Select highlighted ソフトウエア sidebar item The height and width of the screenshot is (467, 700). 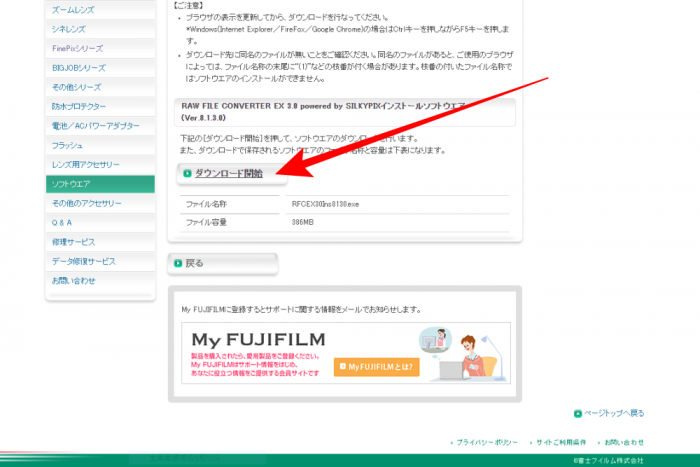(x=100, y=184)
